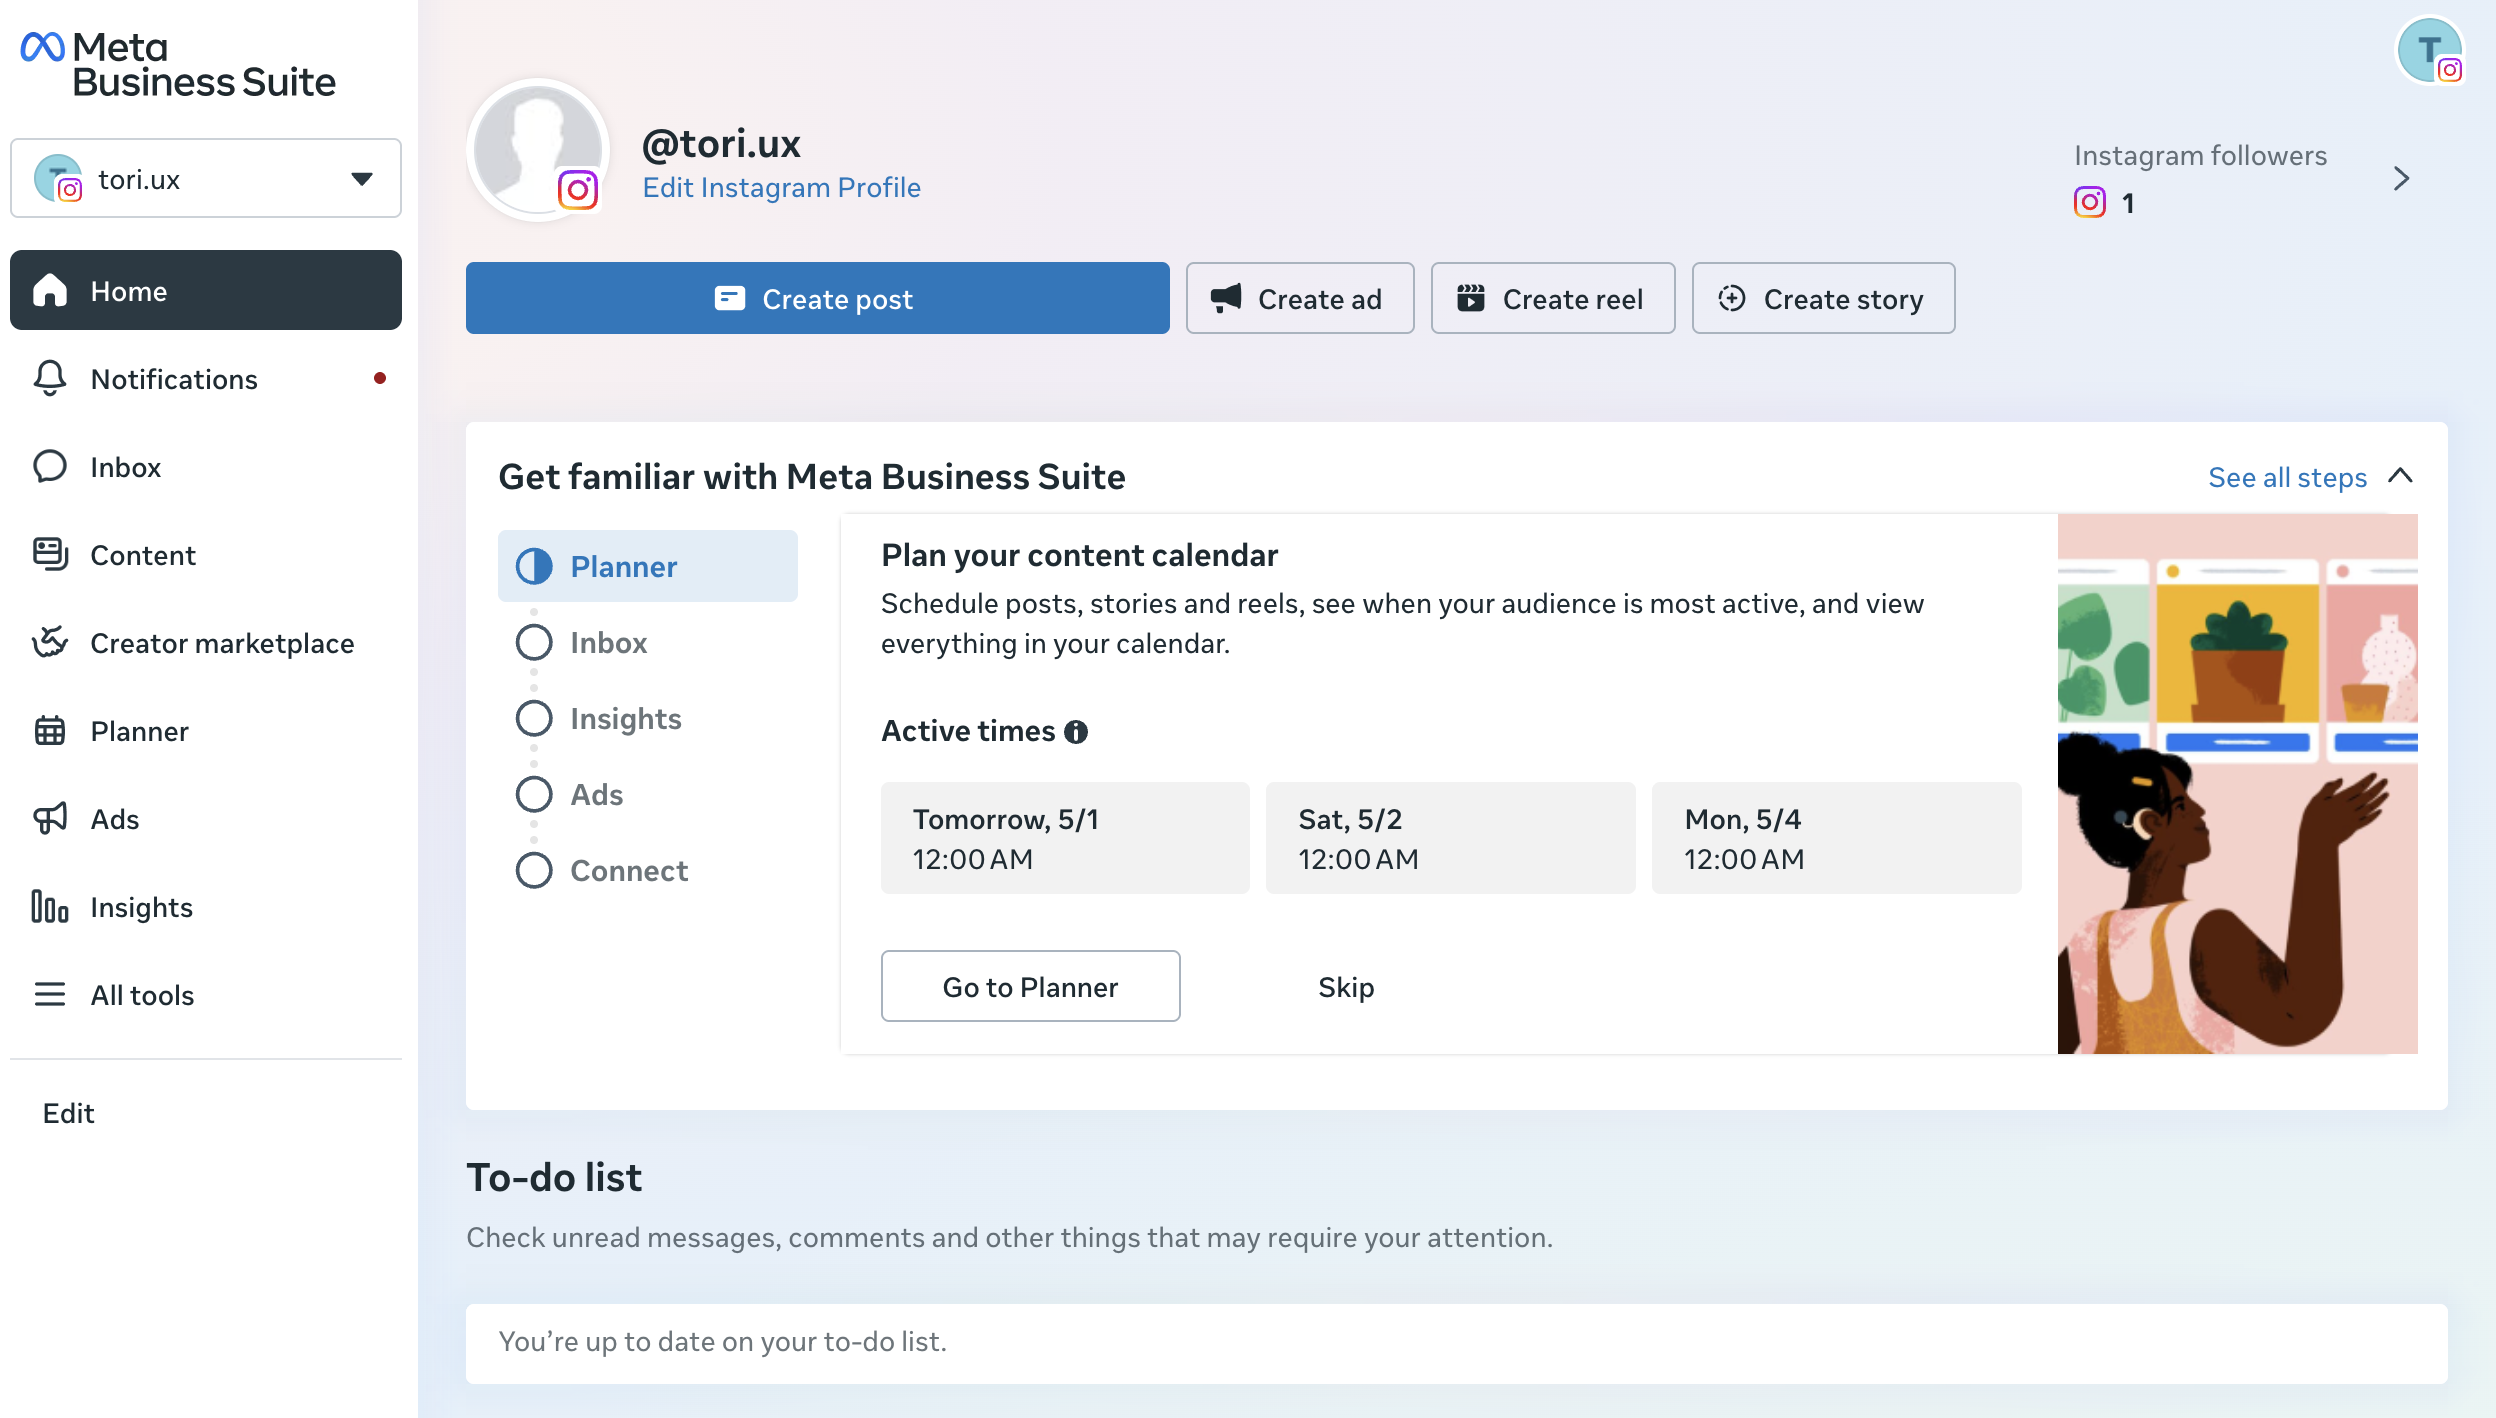Click the Create post button
The height and width of the screenshot is (1418, 2496).
tap(817, 299)
